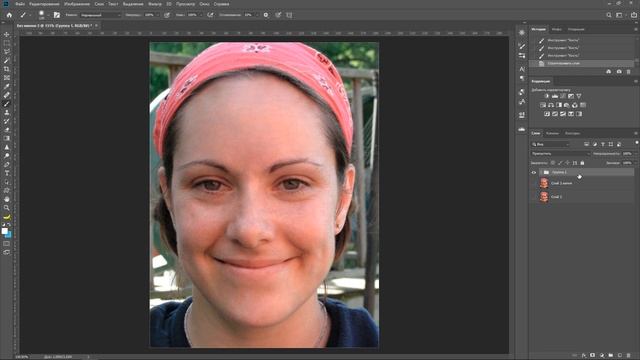Viewport: 640px width, 360px height.
Task: Select the Crop tool
Action: tap(7, 69)
